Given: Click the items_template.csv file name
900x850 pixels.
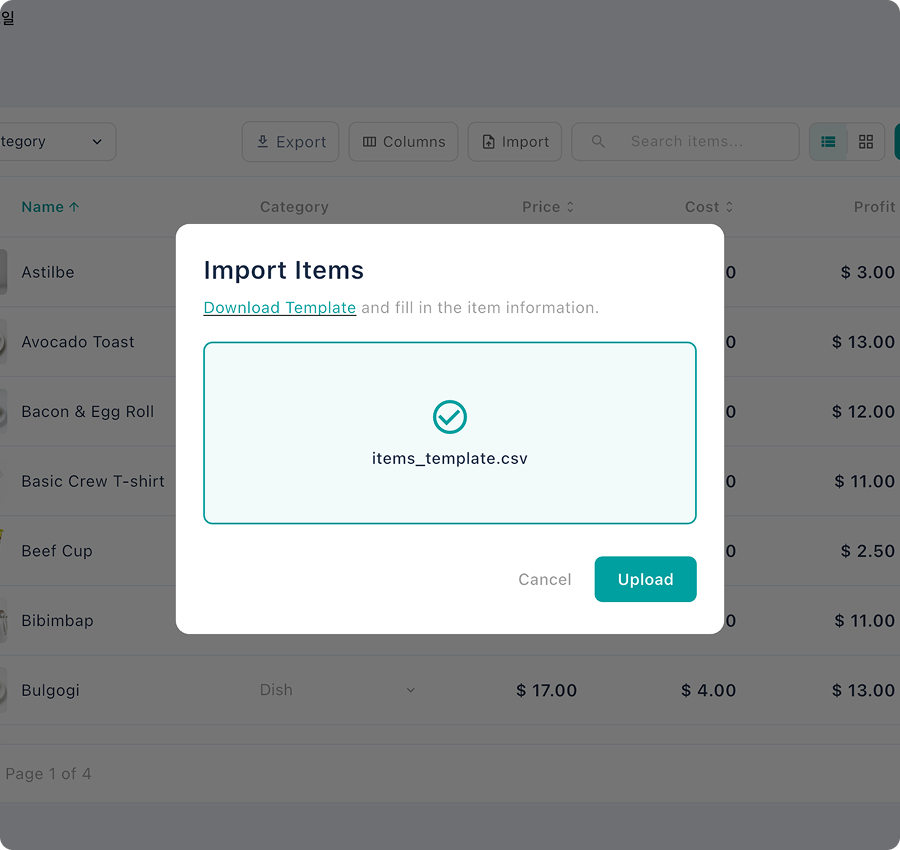Looking at the screenshot, I should coord(450,459).
